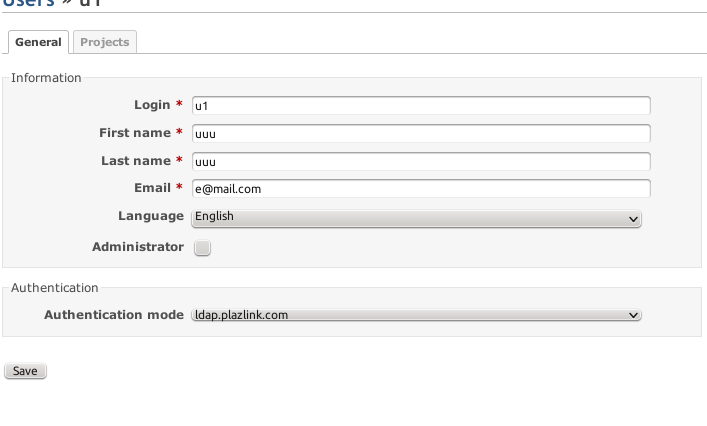Switch to the General tab
This screenshot has width=707, height=426.
click(x=38, y=42)
